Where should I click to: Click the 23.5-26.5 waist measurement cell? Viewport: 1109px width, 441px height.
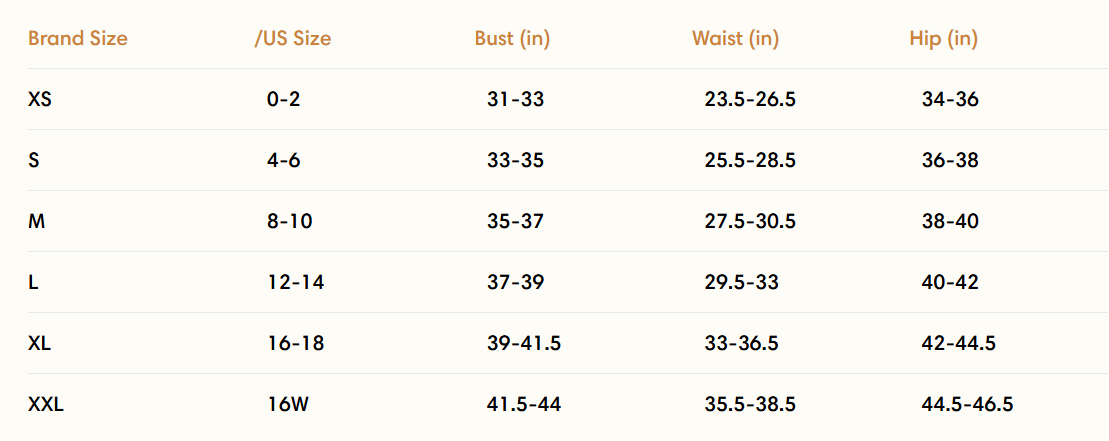tap(750, 99)
